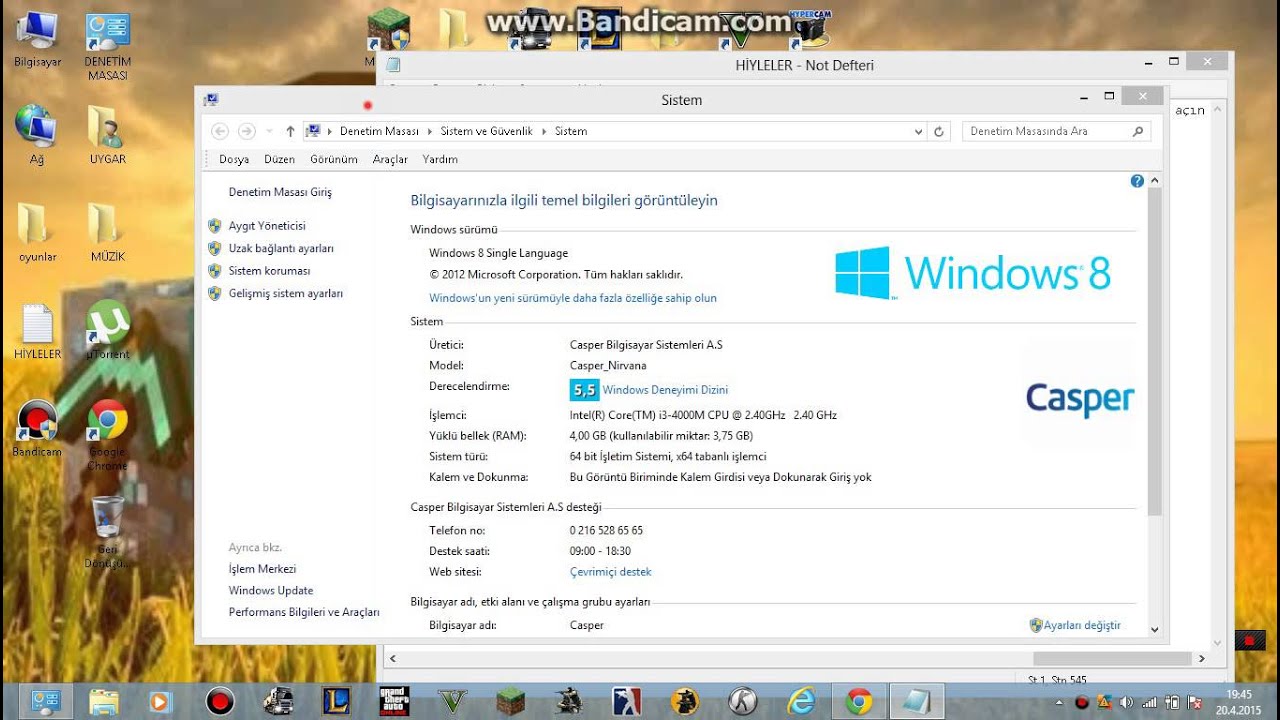Launch µTorrent from desktop
Screen dimensions: 1280x720
(108, 330)
